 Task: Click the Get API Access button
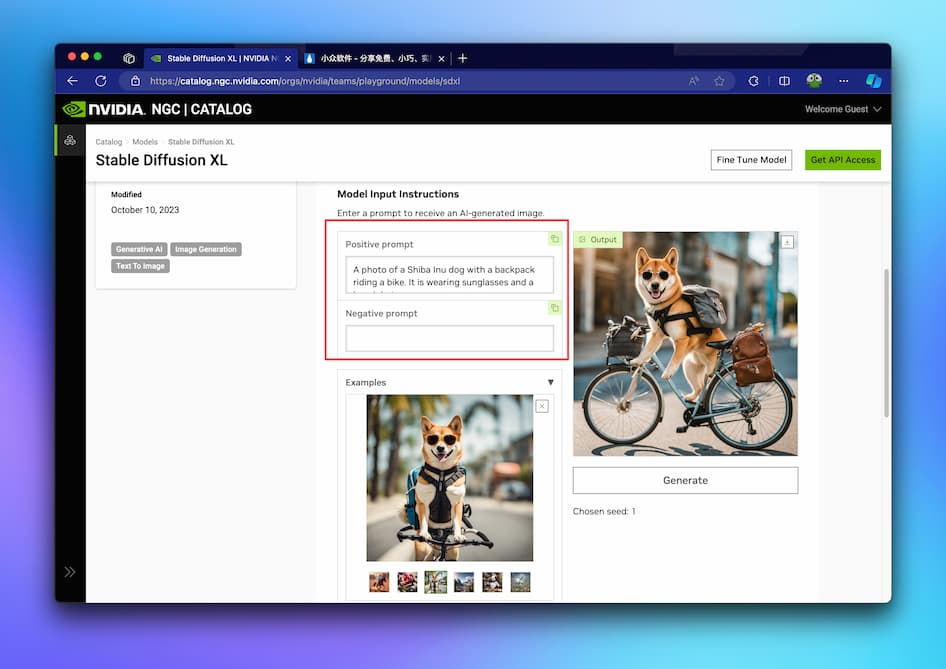[842, 160]
